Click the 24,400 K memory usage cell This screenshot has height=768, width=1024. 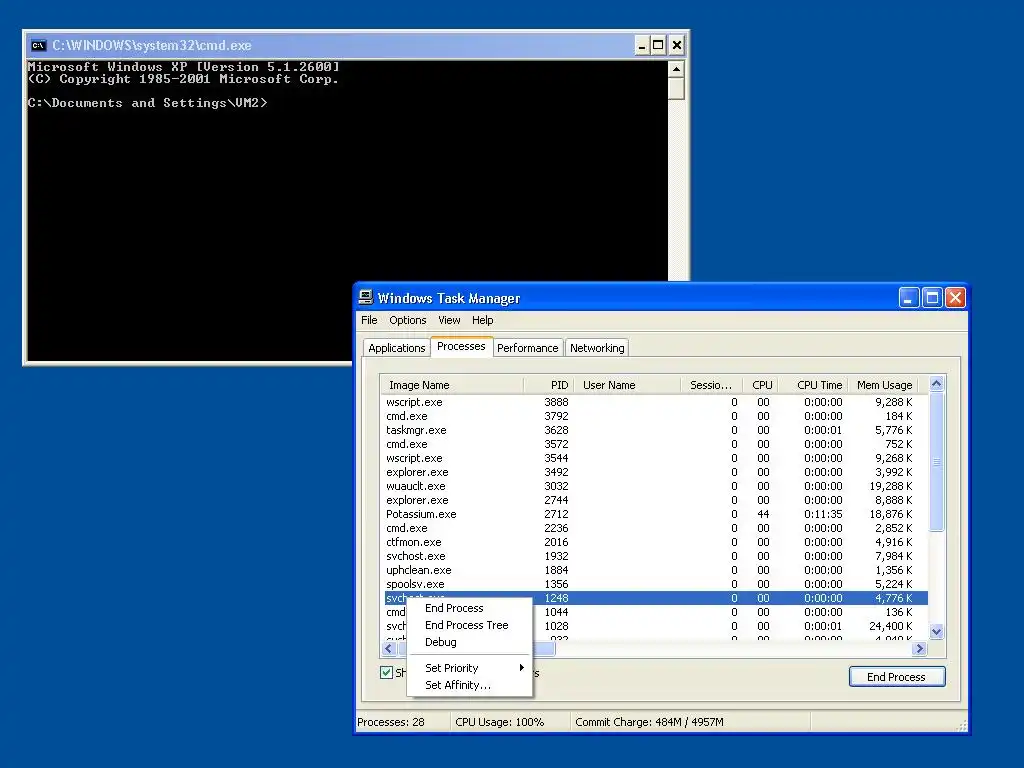click(891, 626)
